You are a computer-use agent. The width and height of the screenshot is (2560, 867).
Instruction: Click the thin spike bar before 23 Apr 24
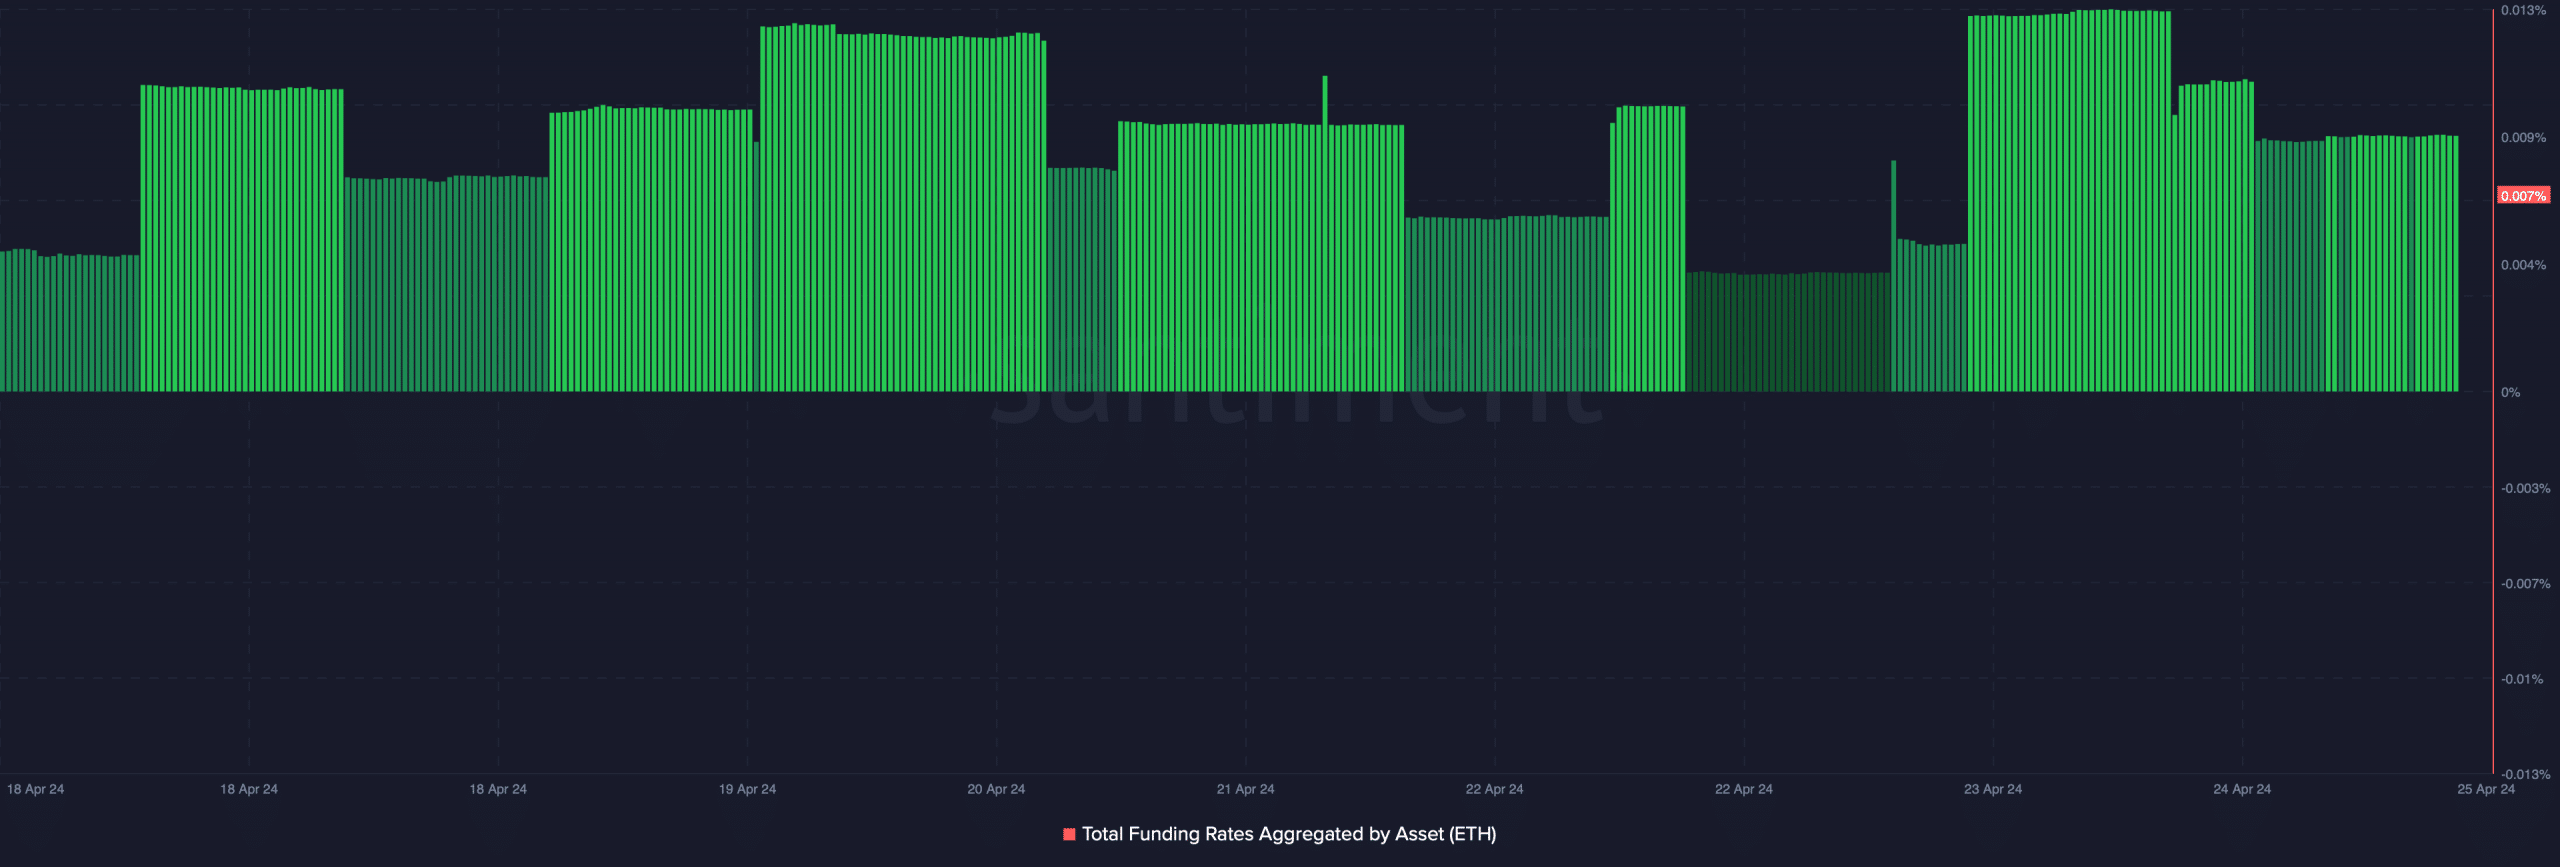(x=1894, y=275)
